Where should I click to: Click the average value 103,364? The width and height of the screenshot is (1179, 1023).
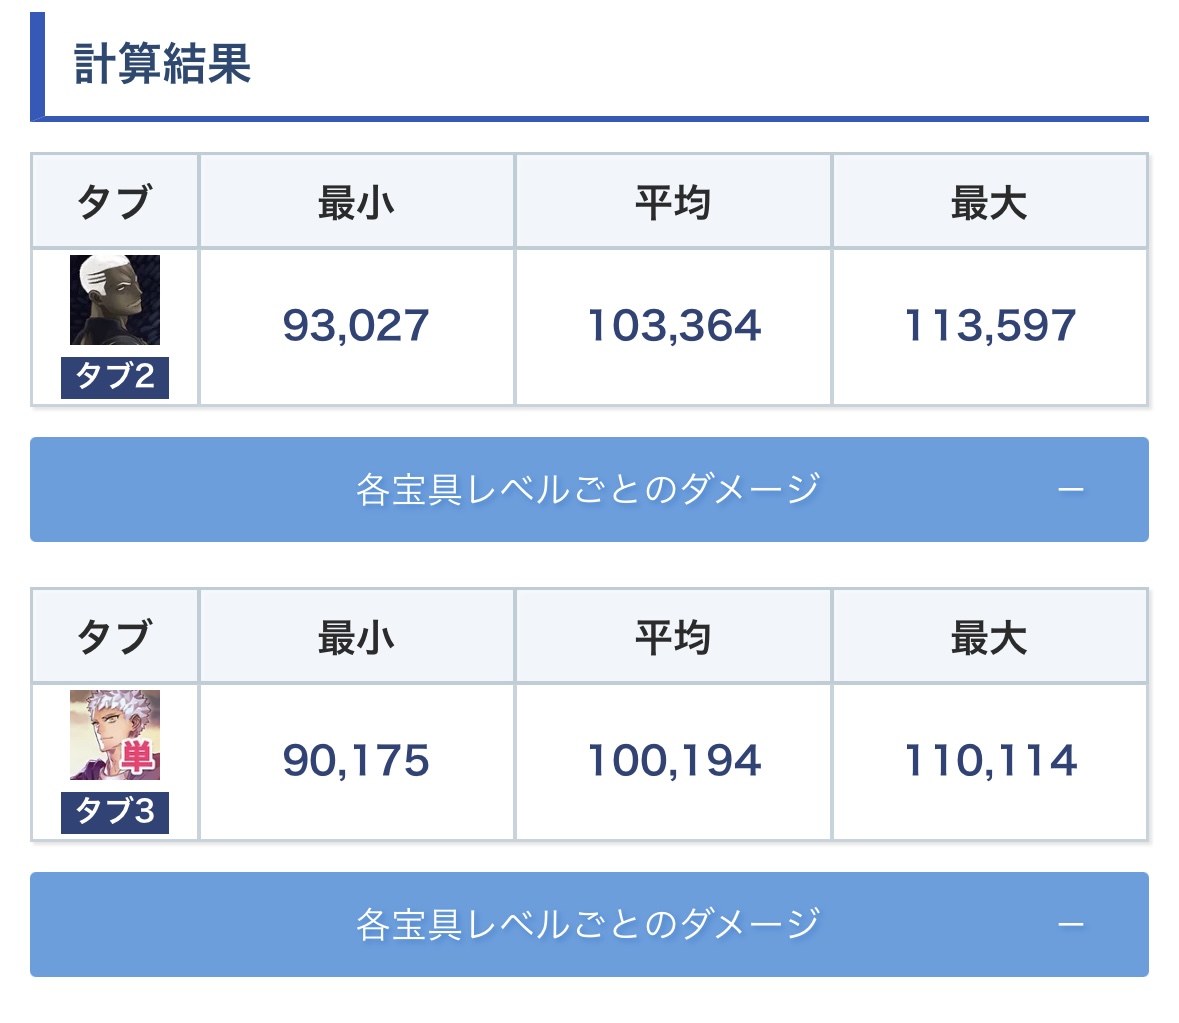click(x=674, y=326)
